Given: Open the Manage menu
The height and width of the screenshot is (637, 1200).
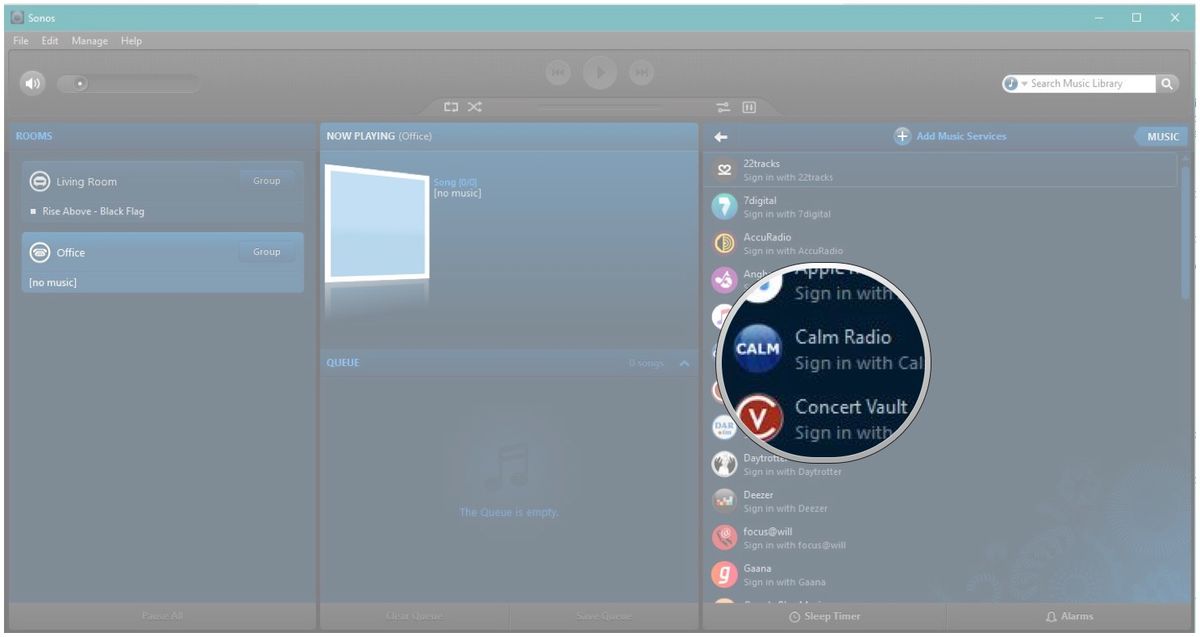Looking at the screenshot, I should 89,41.
